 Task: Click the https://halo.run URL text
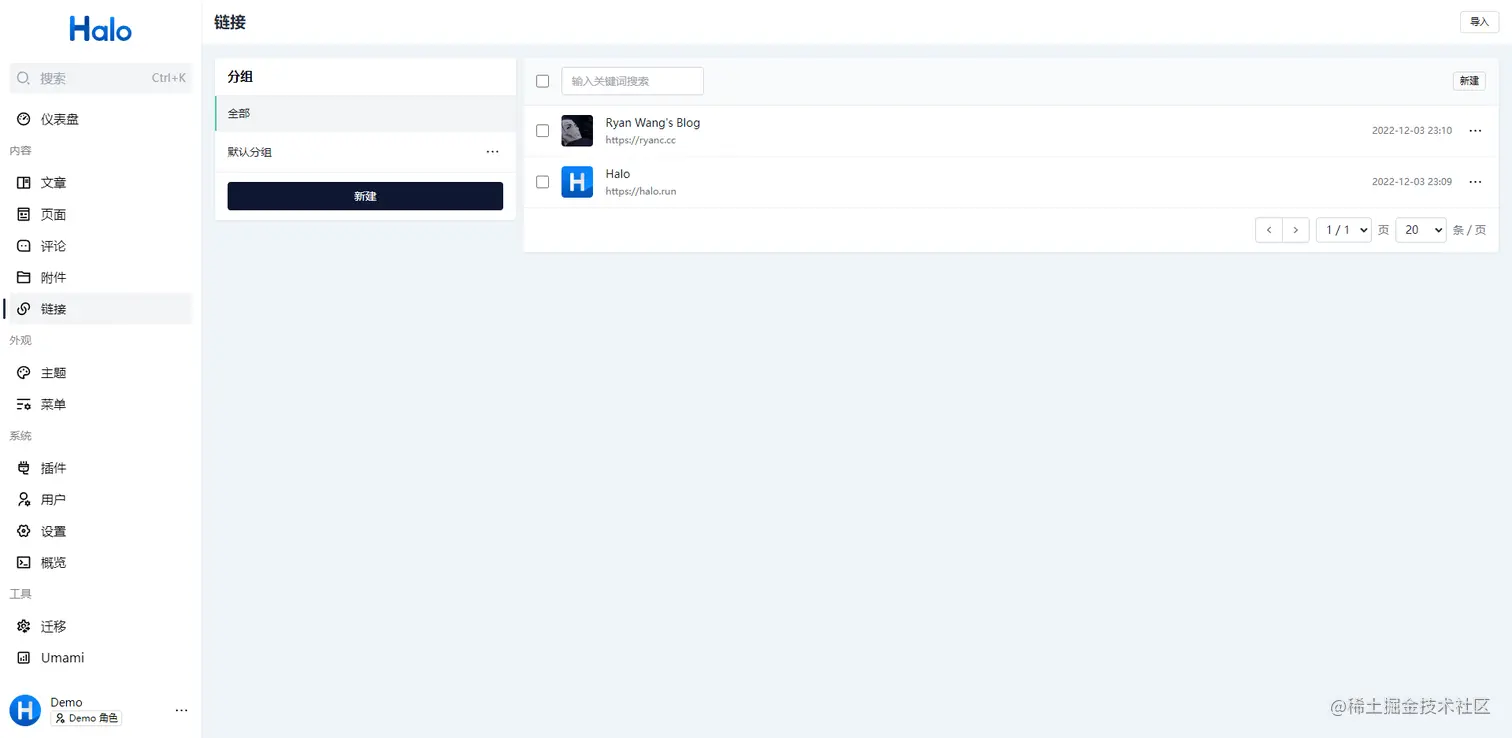[x=641, y=191]
